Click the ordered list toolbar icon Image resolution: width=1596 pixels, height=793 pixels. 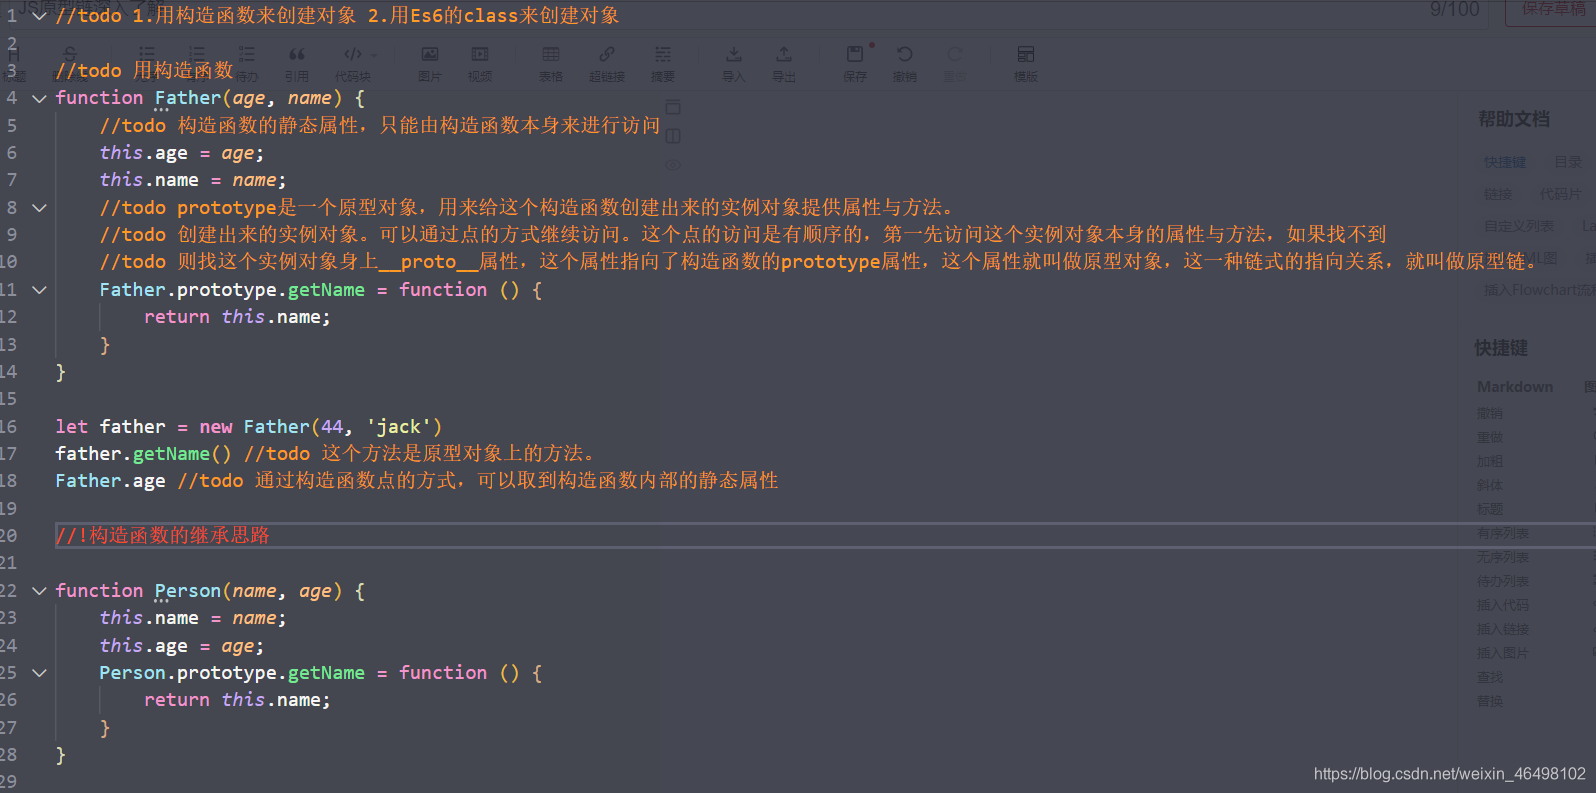pos(197,54)
